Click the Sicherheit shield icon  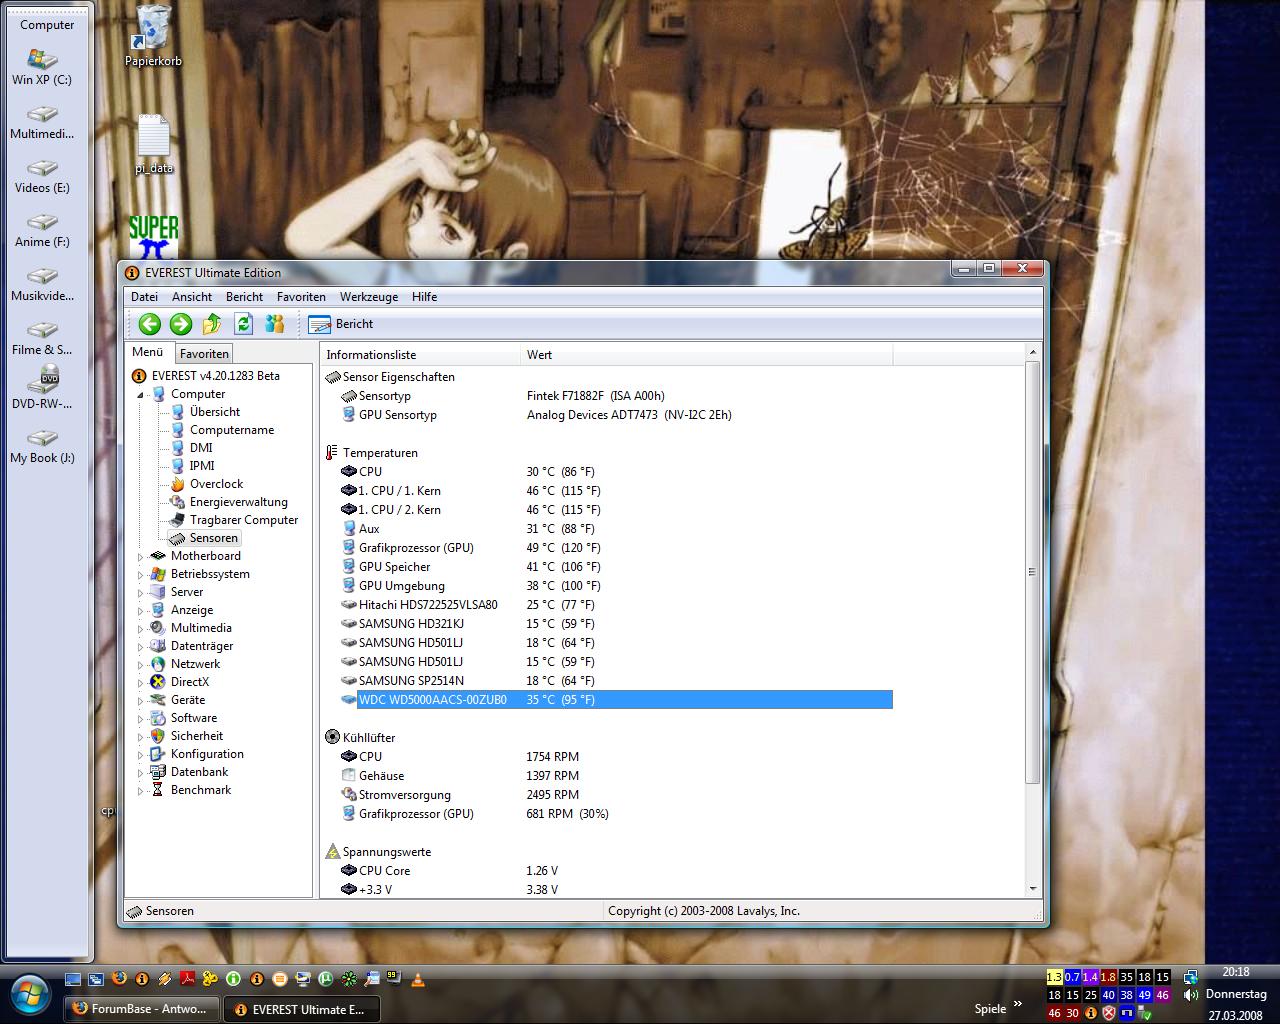pyautogui.click(x=157, y=736)
